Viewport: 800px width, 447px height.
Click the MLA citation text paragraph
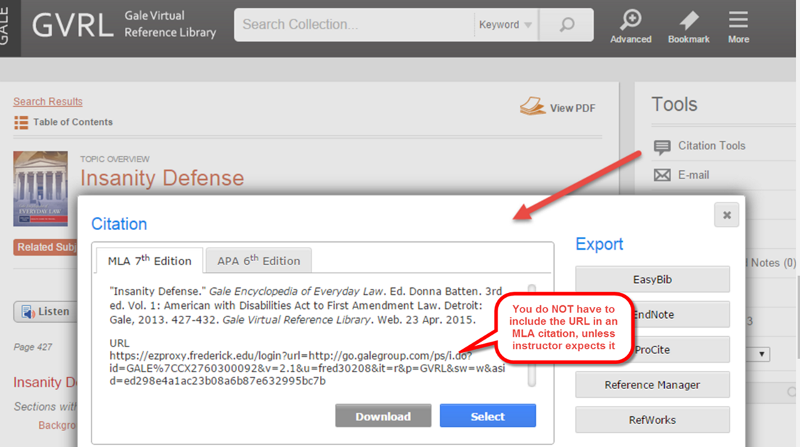(x=306, y=306)
